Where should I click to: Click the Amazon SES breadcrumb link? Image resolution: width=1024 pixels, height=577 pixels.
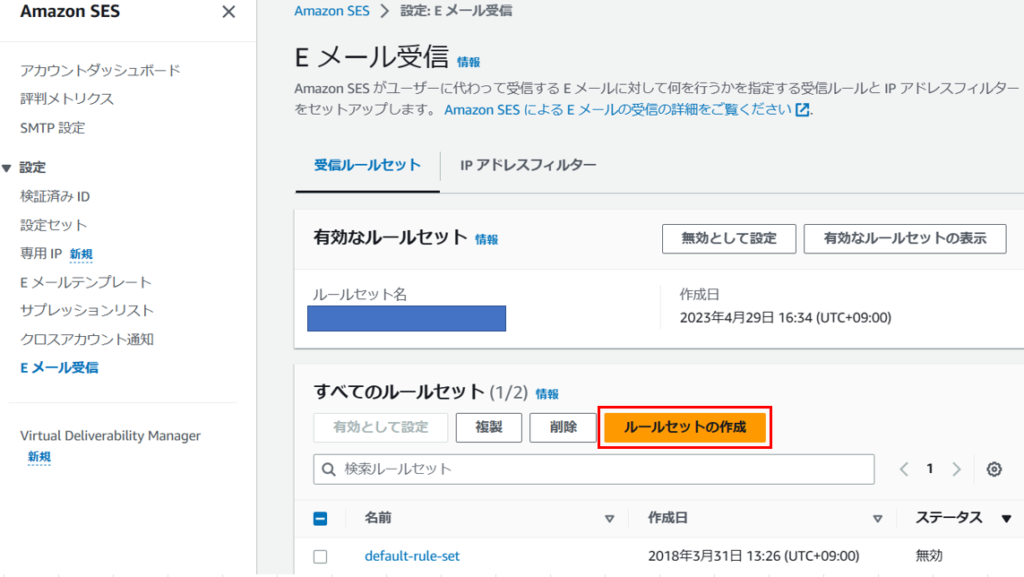click(332, 11)
